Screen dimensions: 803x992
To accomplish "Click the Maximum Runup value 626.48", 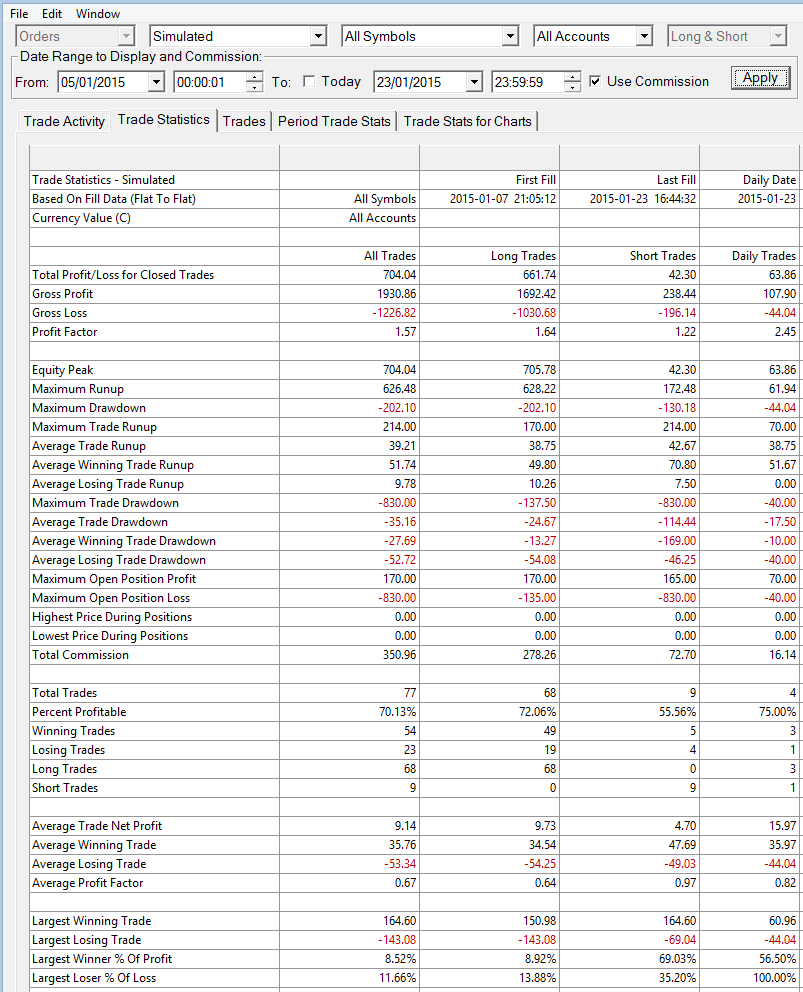I will click(x=399, y=388).
